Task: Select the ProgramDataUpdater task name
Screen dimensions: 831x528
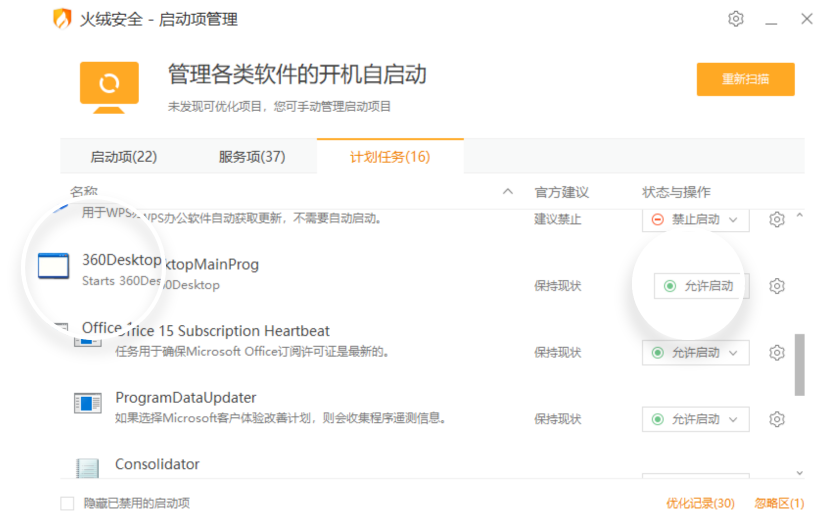Action: pos(185,398)
